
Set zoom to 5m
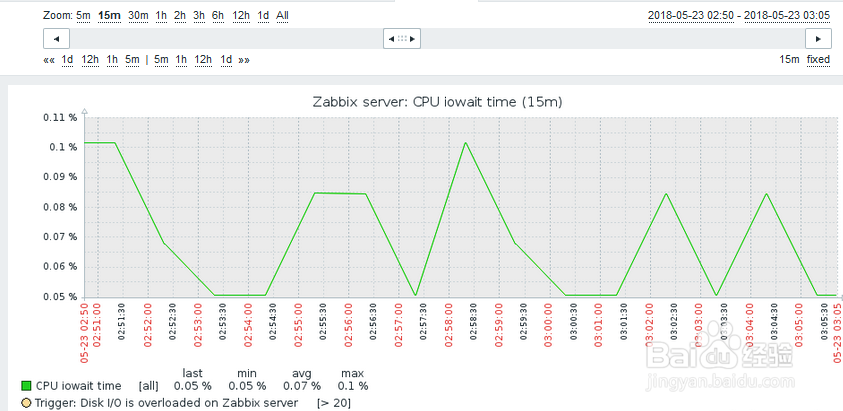click(83, 15)
